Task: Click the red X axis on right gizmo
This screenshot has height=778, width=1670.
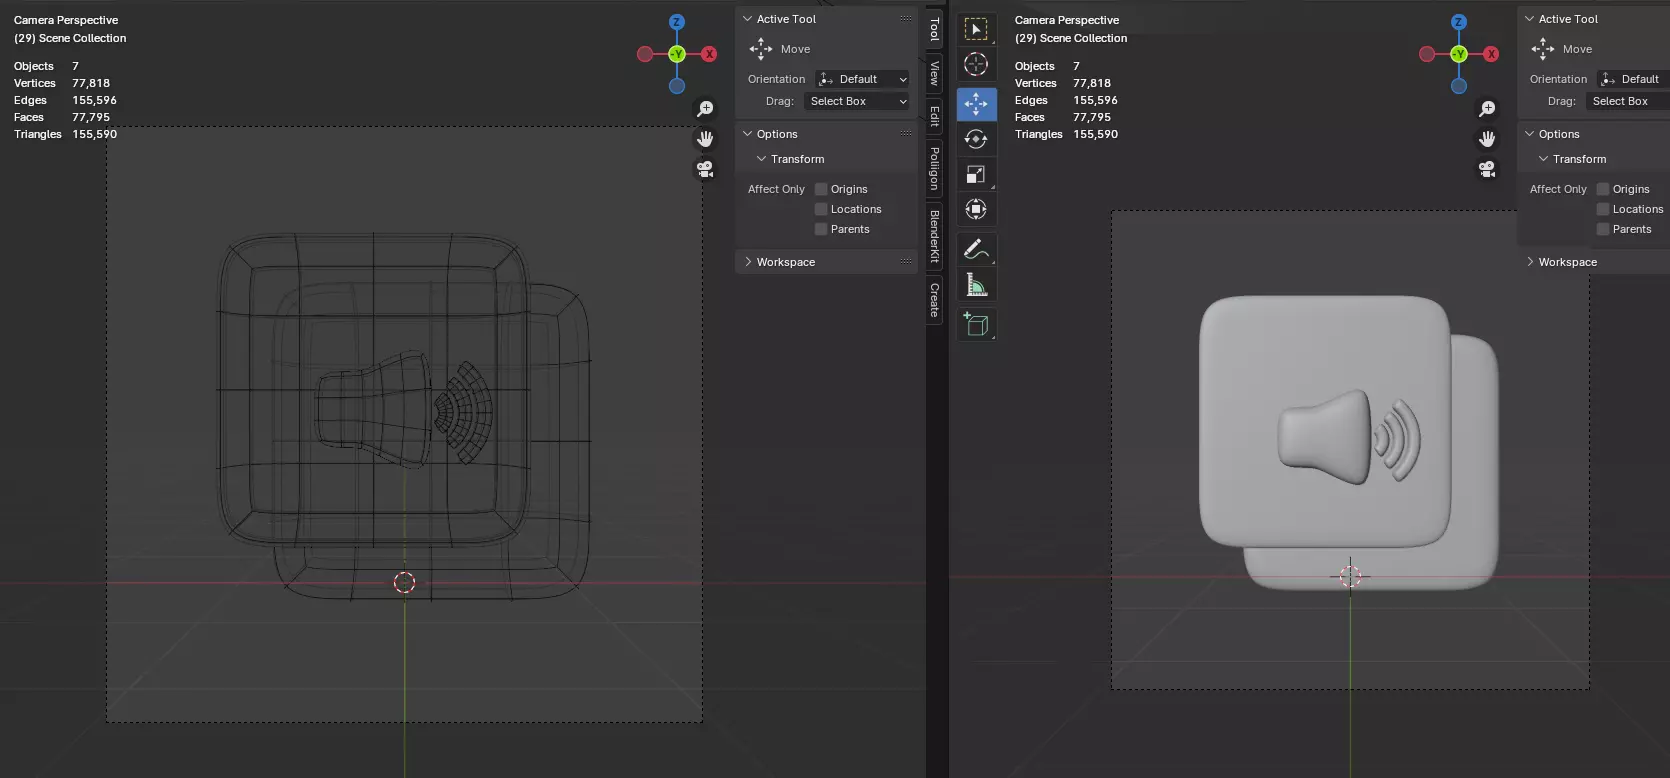Action: (x=1491, y=54)
